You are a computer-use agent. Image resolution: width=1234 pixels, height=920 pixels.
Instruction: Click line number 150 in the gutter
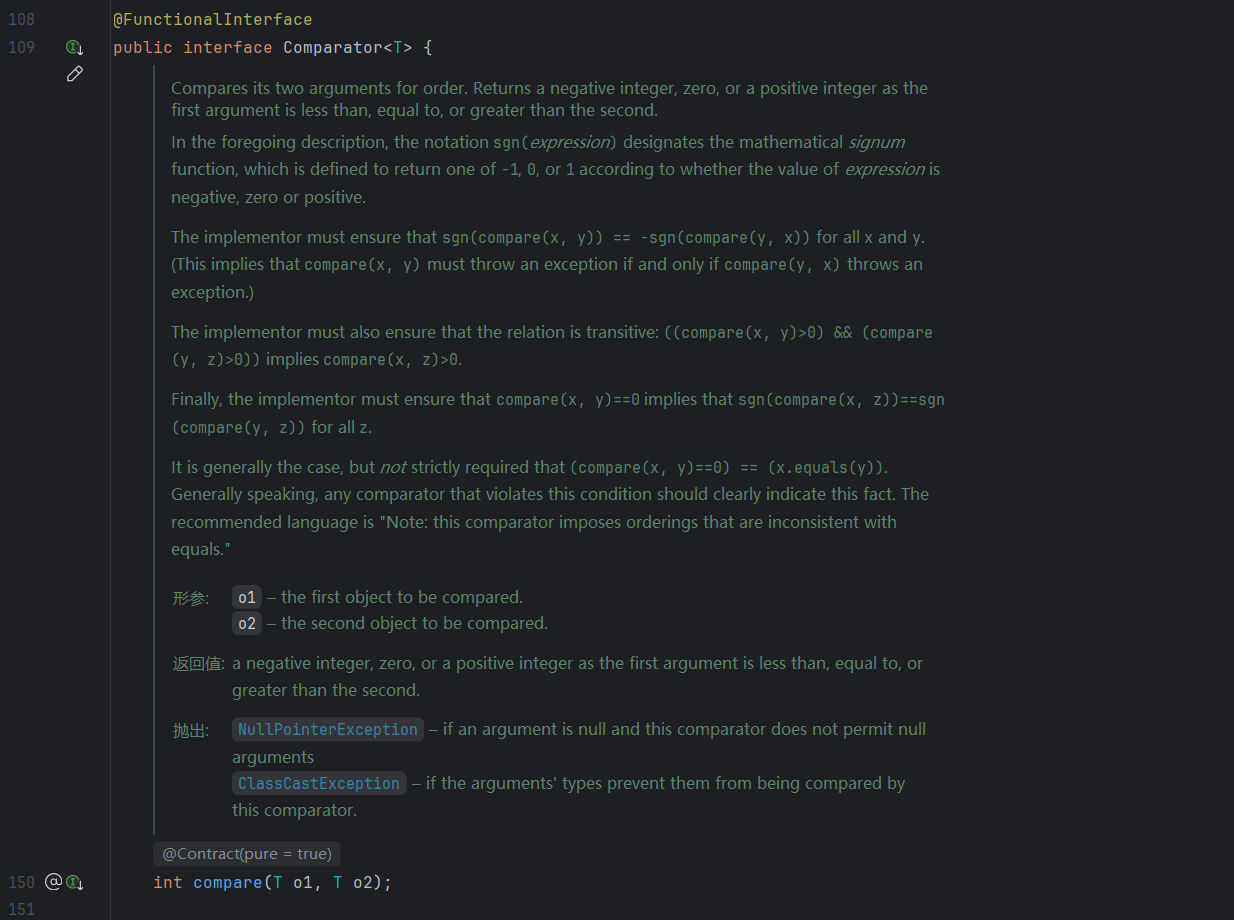coord(21,882)
